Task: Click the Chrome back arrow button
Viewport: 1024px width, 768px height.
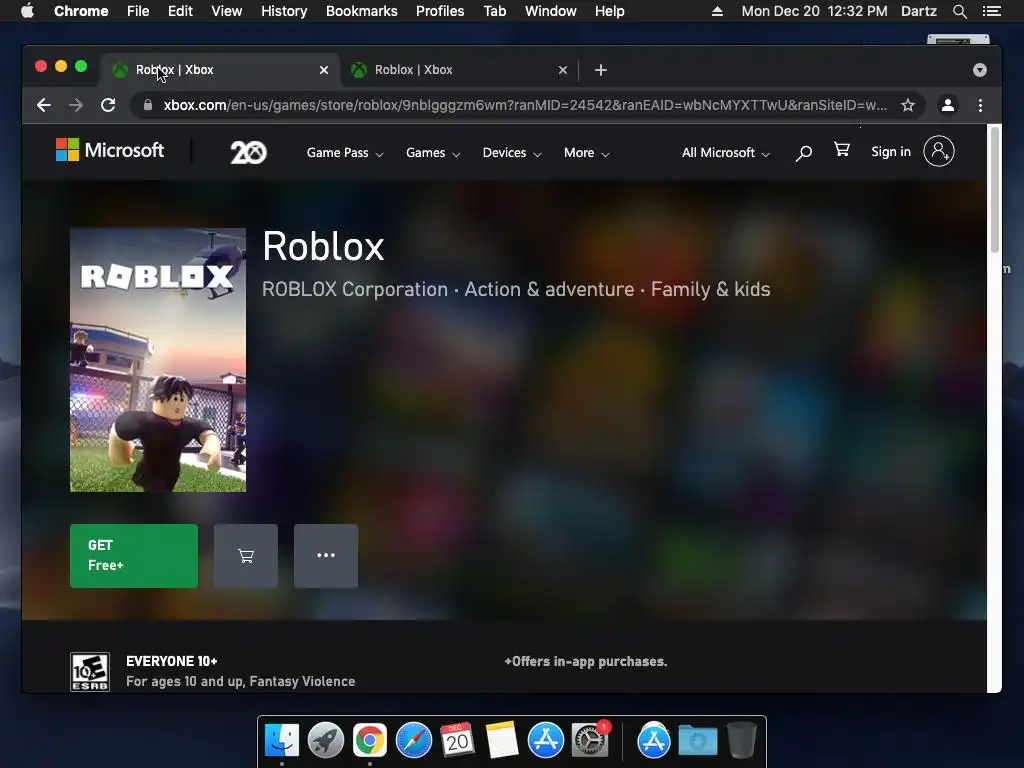Action: [44, 105]
